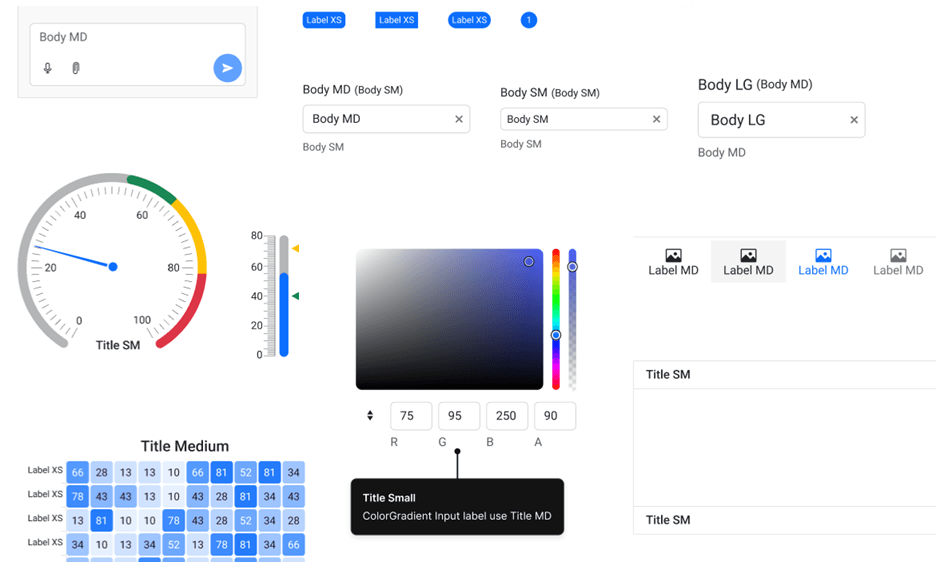The height and width of the screenshot is (574, 948).
Task: Click the paperclip attachment icon
Action: [75, 68]
